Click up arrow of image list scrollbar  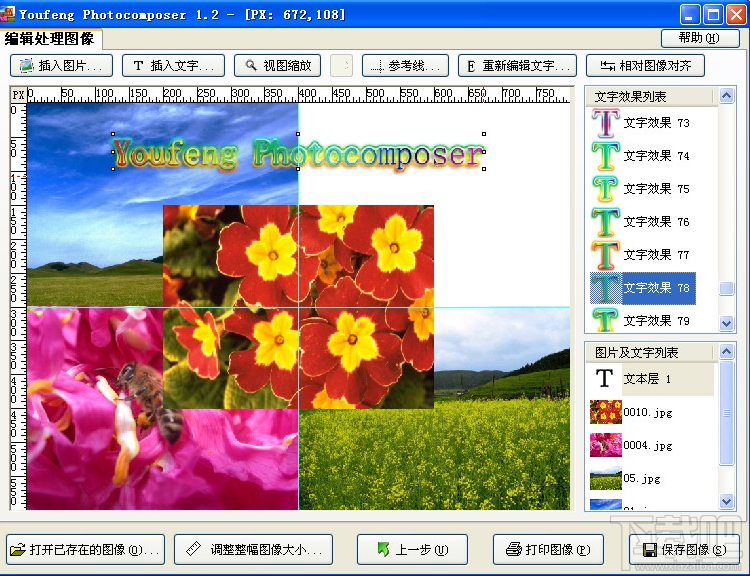727,352
